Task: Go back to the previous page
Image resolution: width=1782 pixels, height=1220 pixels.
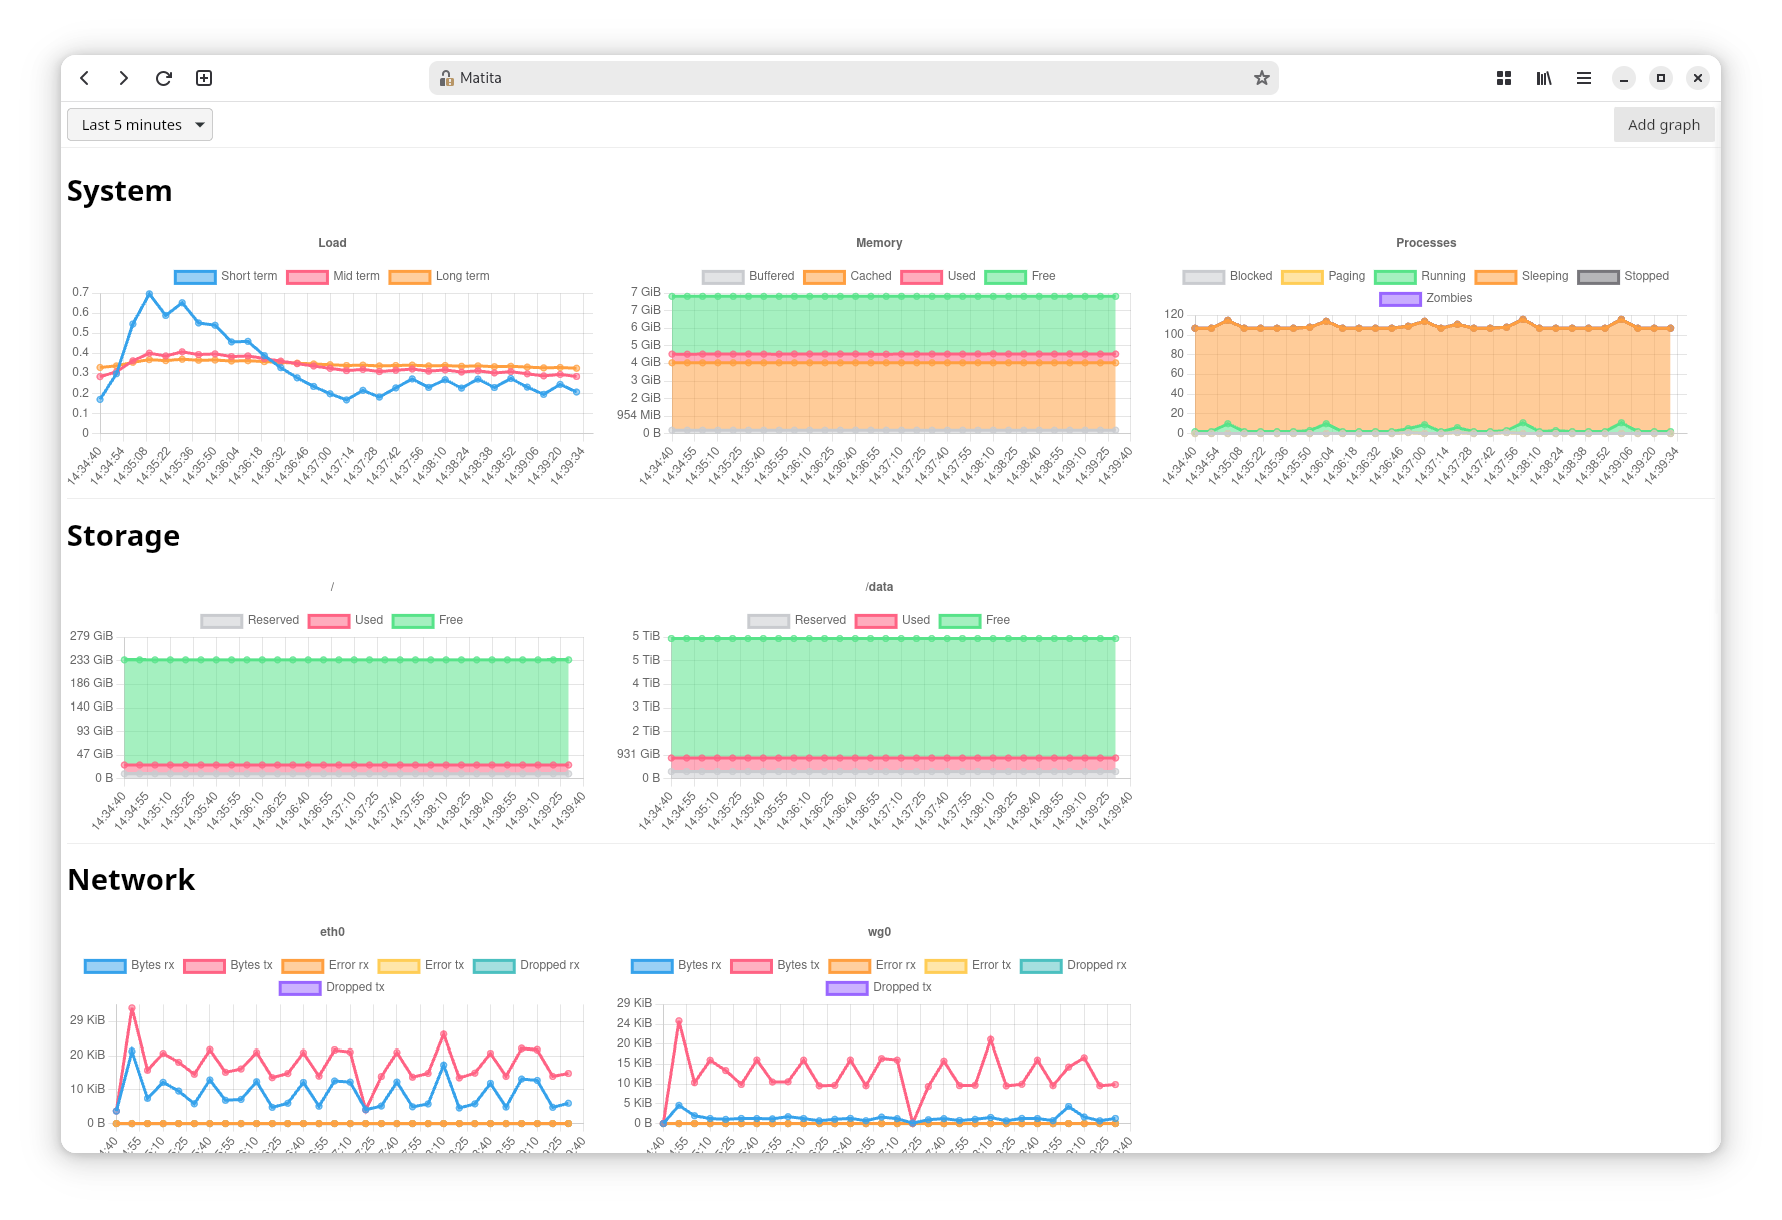Action: tap(85, 78)
